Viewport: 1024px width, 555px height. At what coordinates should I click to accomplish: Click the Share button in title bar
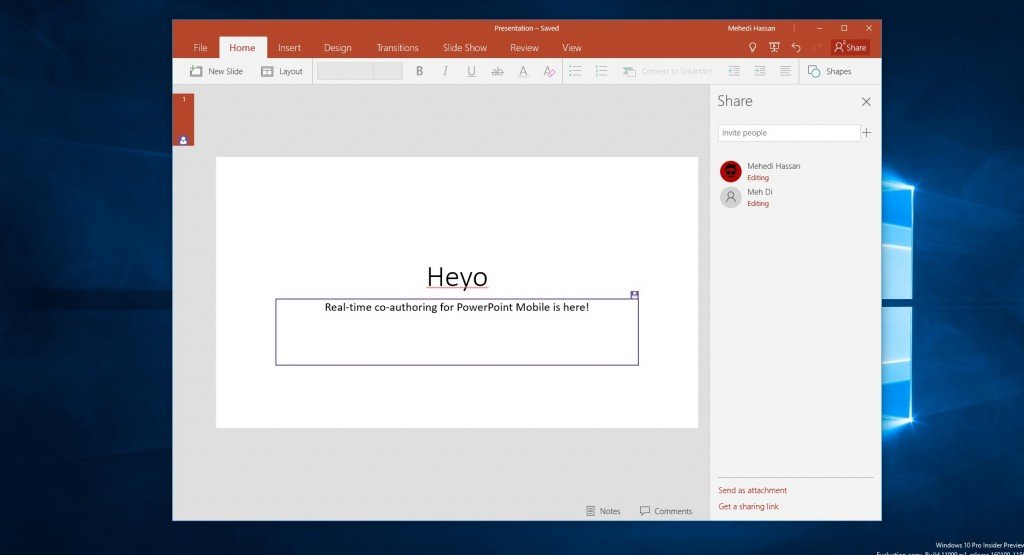click(850, 47)
